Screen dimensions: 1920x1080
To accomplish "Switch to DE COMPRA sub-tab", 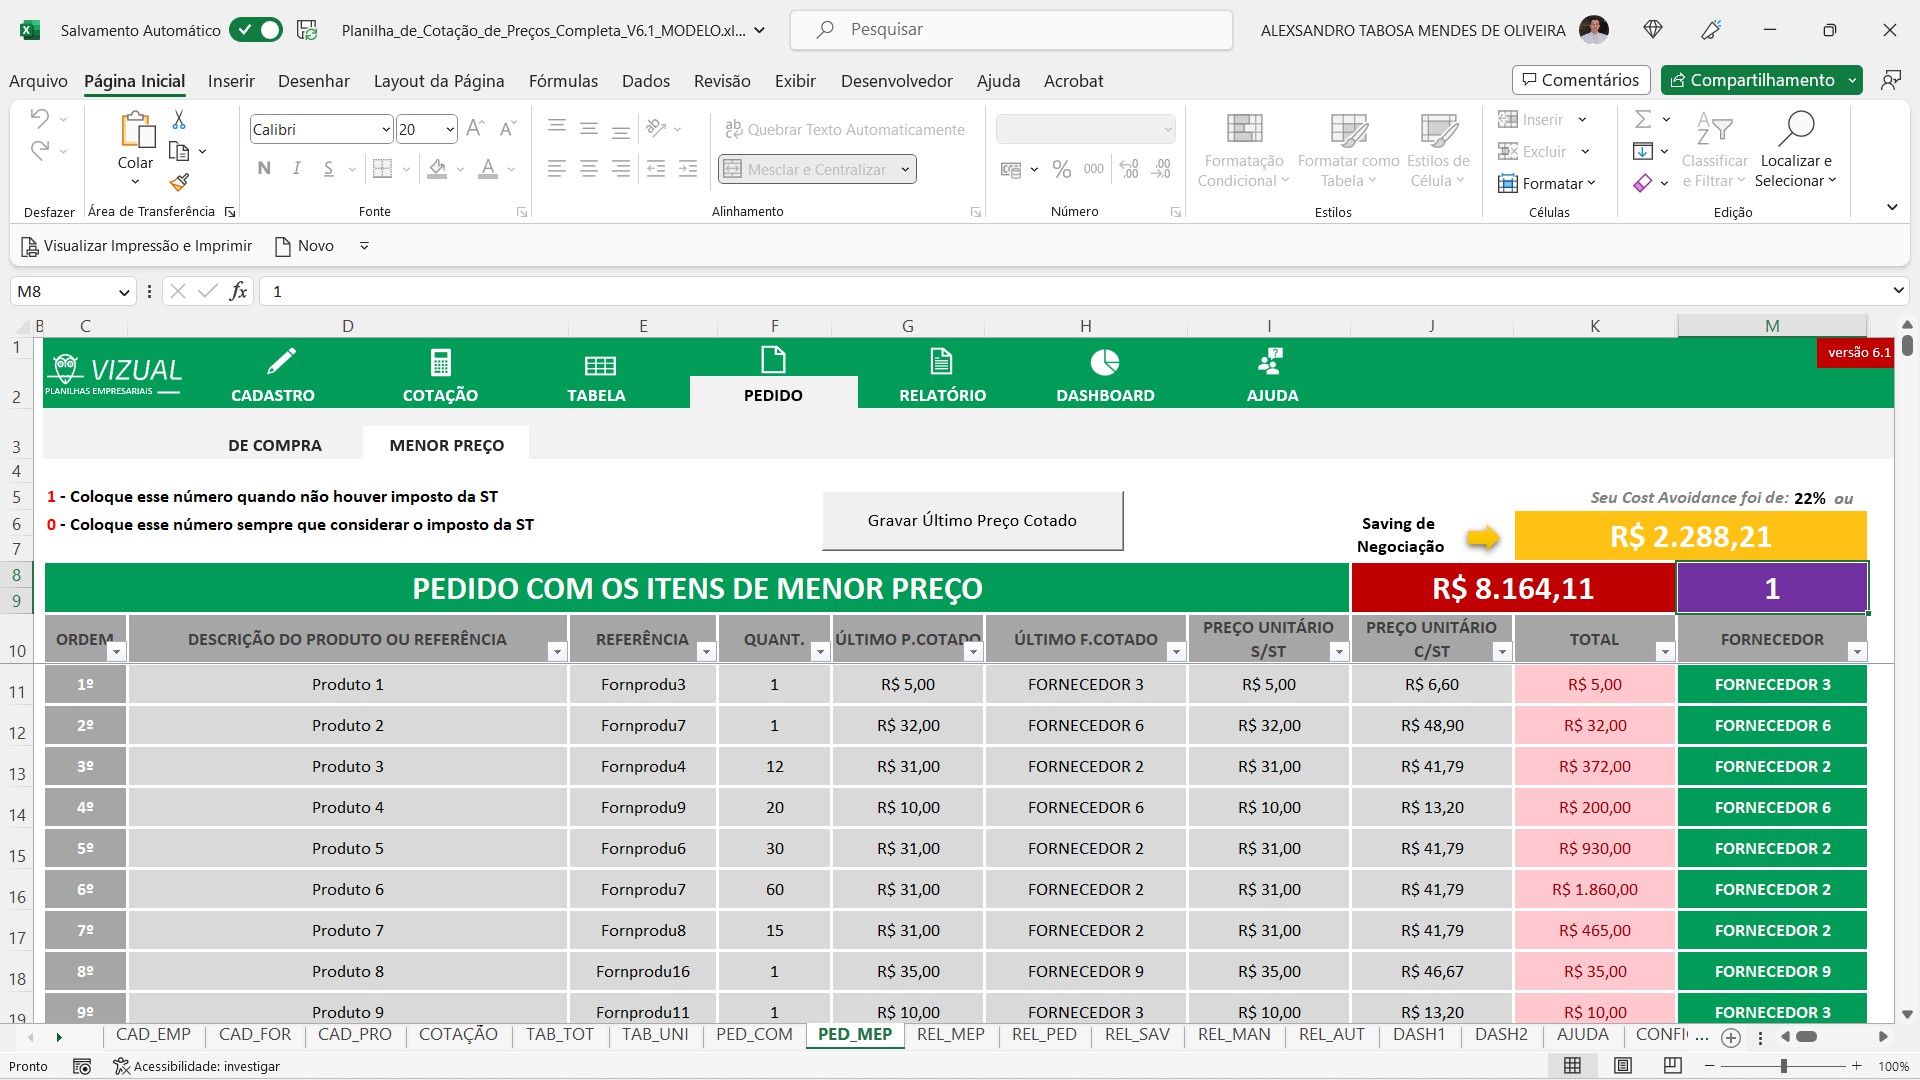I will (275, 445).
